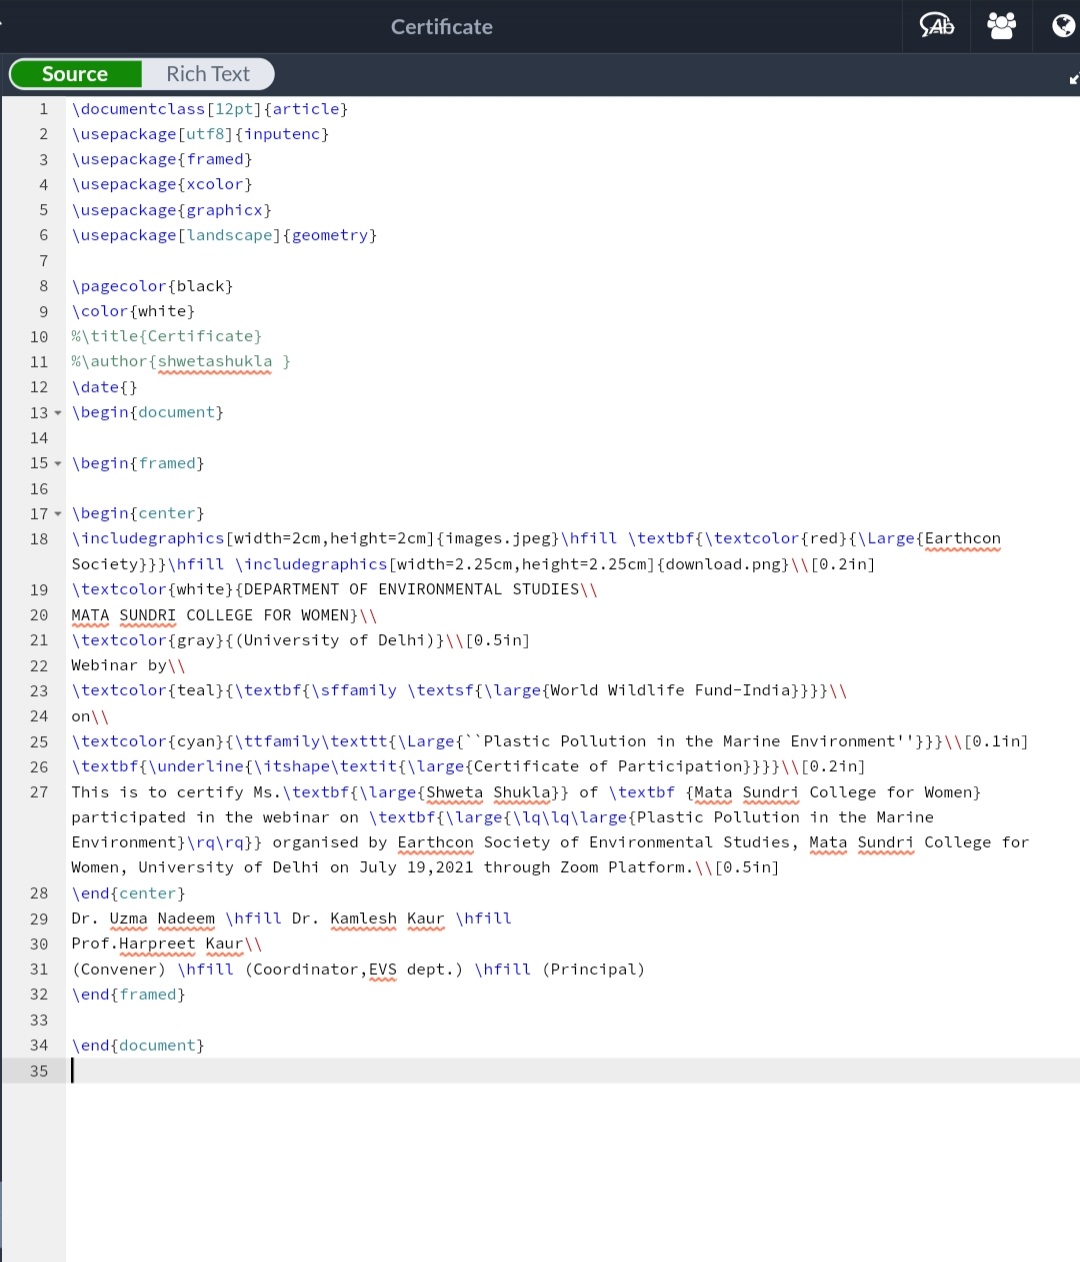Click line number 27 in gutter

[x=39, y=792]
